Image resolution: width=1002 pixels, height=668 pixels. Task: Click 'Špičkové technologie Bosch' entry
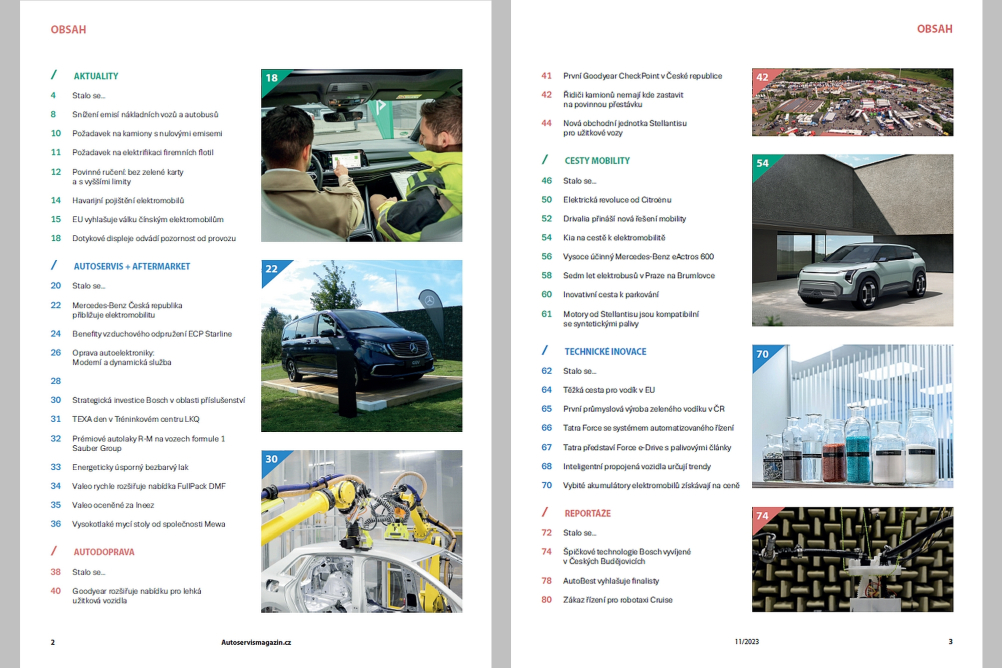(x=627, y=557)
